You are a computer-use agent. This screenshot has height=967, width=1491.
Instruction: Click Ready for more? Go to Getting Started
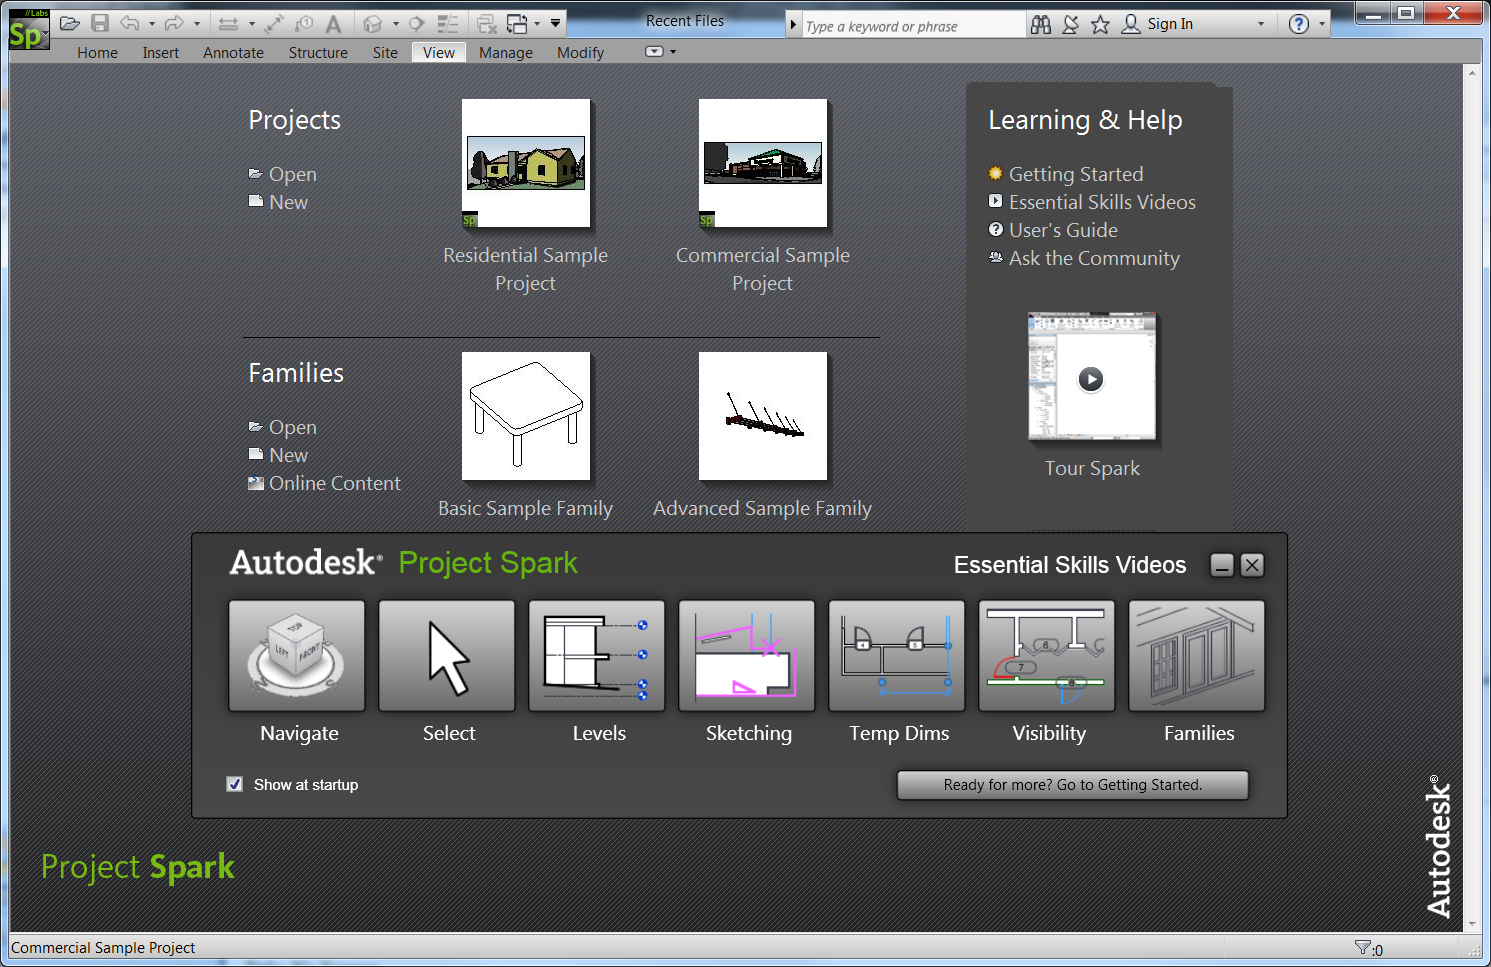[x=1071, y=784]
